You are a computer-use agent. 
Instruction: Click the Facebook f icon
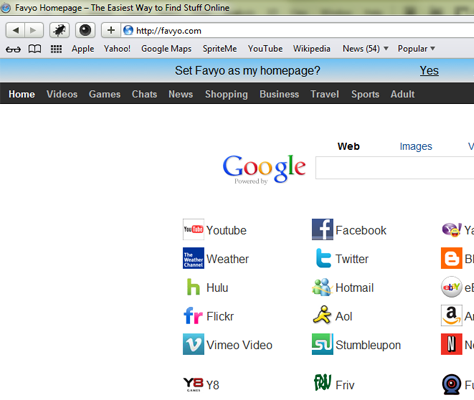(x=322, y=229)
